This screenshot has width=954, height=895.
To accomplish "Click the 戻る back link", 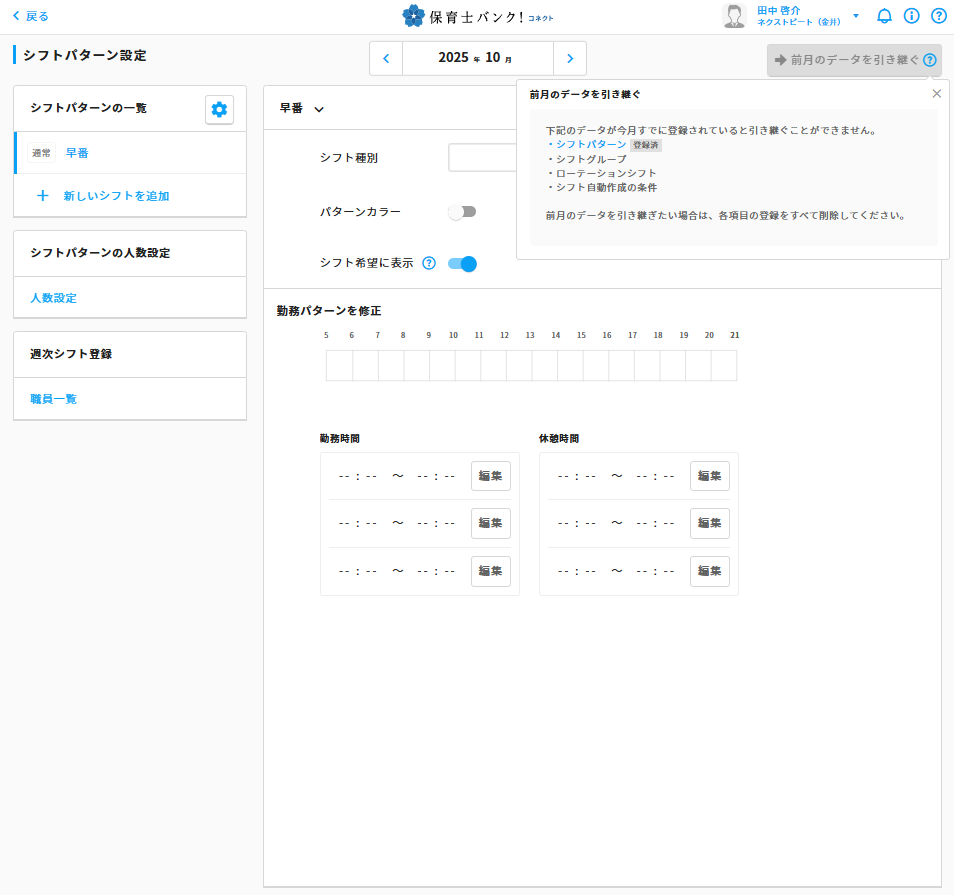I will point(30,16).
